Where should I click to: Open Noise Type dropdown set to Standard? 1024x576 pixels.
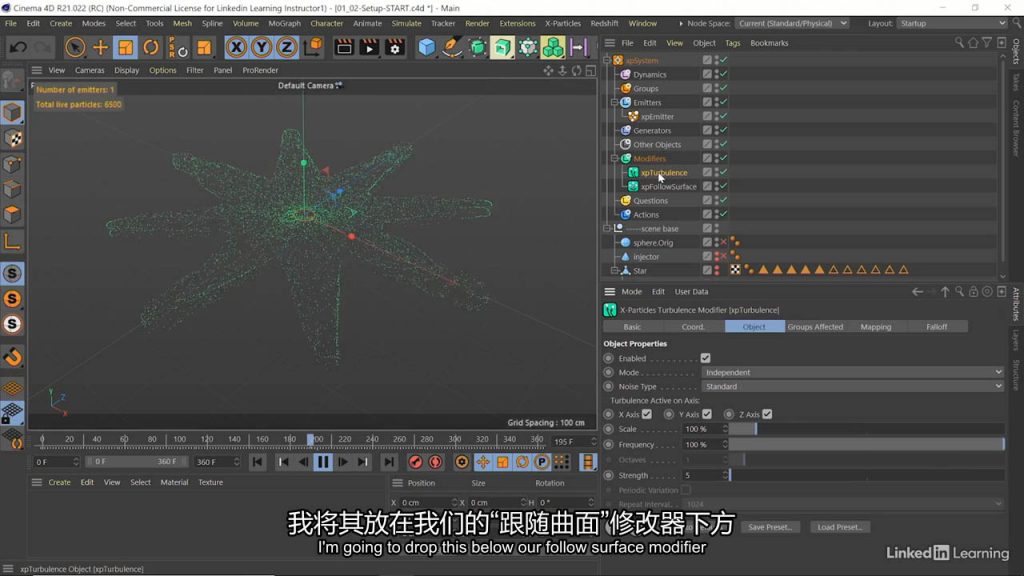click(852, 387)
